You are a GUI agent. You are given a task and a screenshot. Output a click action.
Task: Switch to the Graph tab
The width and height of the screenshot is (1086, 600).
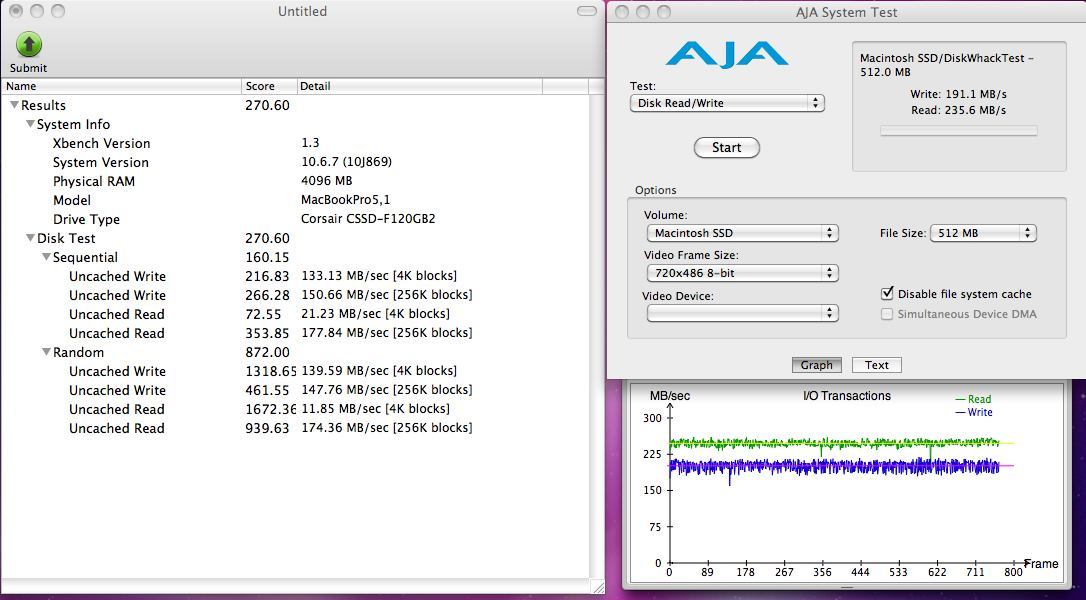coord(817,365)
